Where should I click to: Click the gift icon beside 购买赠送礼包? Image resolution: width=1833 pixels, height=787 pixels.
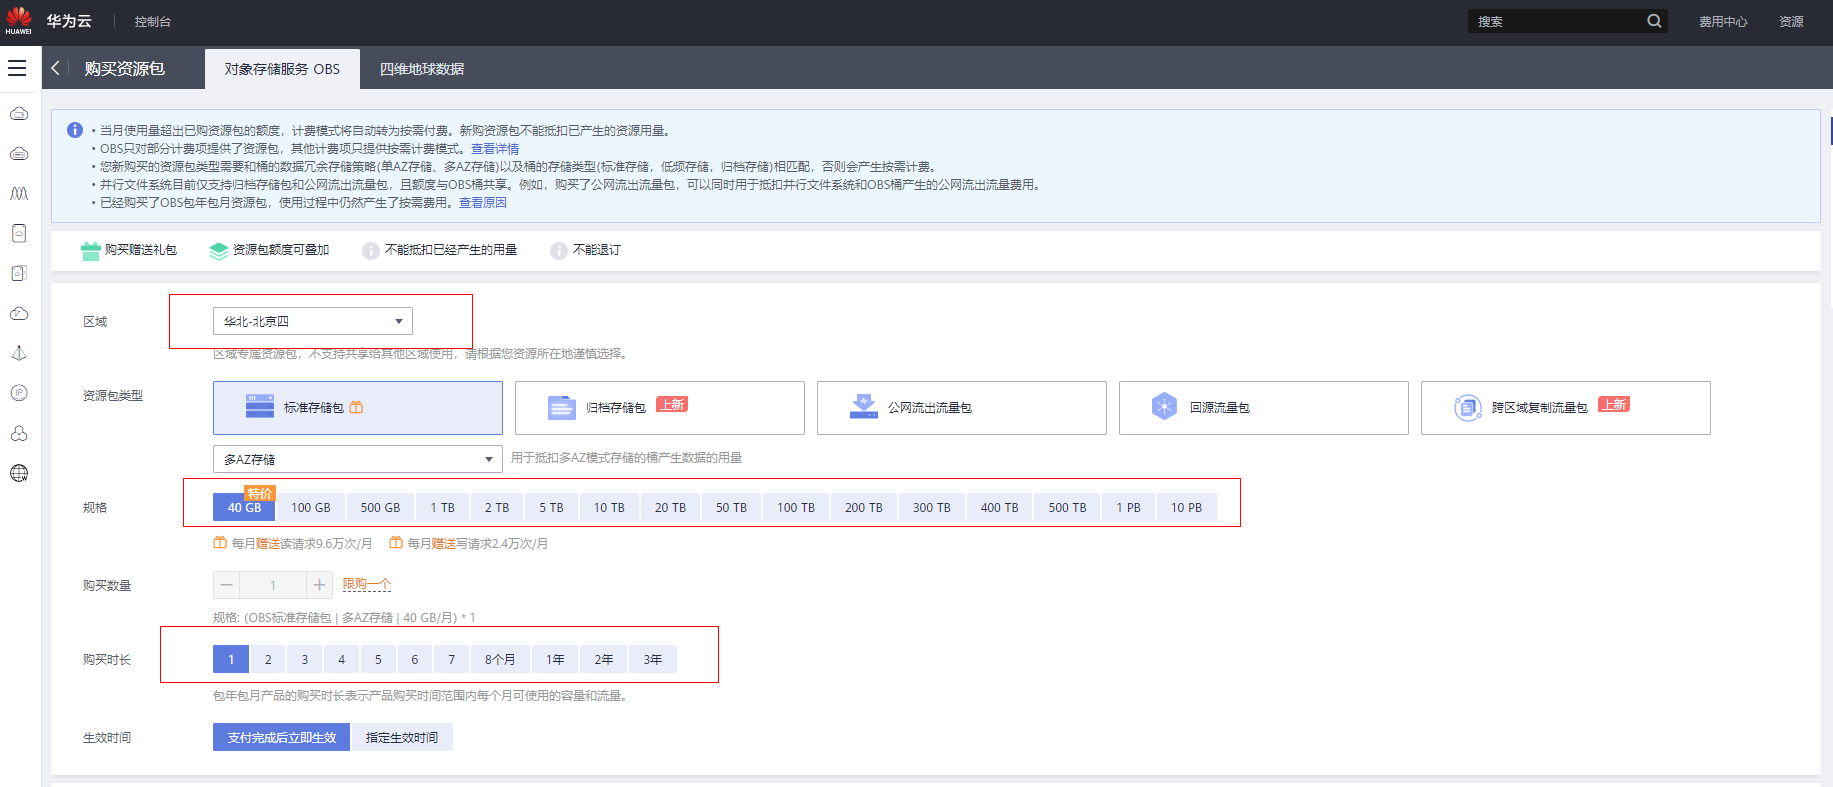[x=91, y=251]
